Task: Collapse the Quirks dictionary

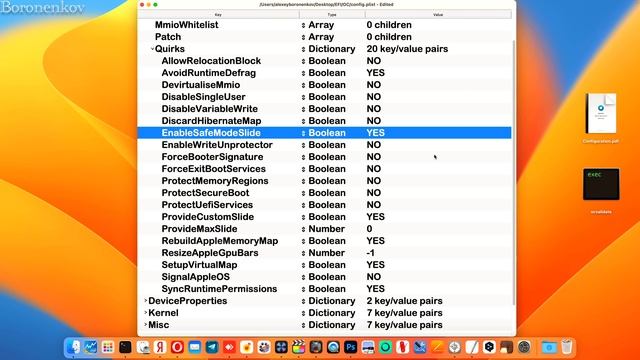Action: pyautogui.click(x=152, y=49)
